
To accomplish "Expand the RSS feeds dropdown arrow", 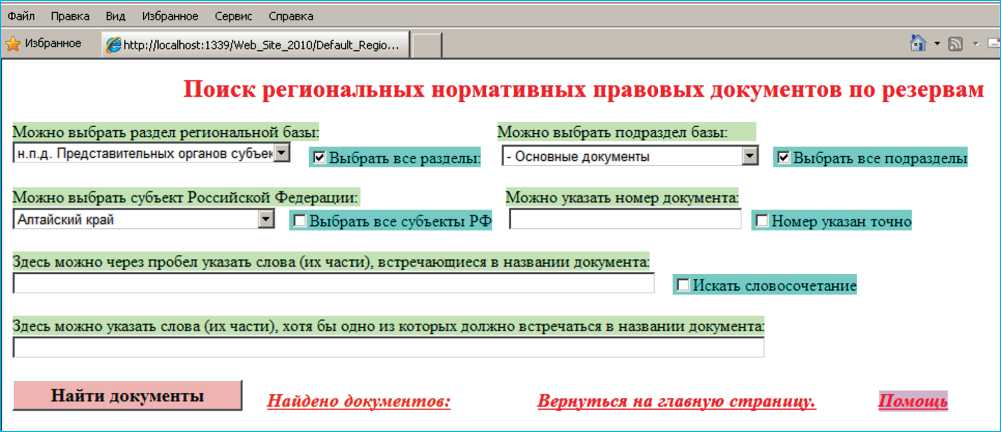I will coord(975,44).
